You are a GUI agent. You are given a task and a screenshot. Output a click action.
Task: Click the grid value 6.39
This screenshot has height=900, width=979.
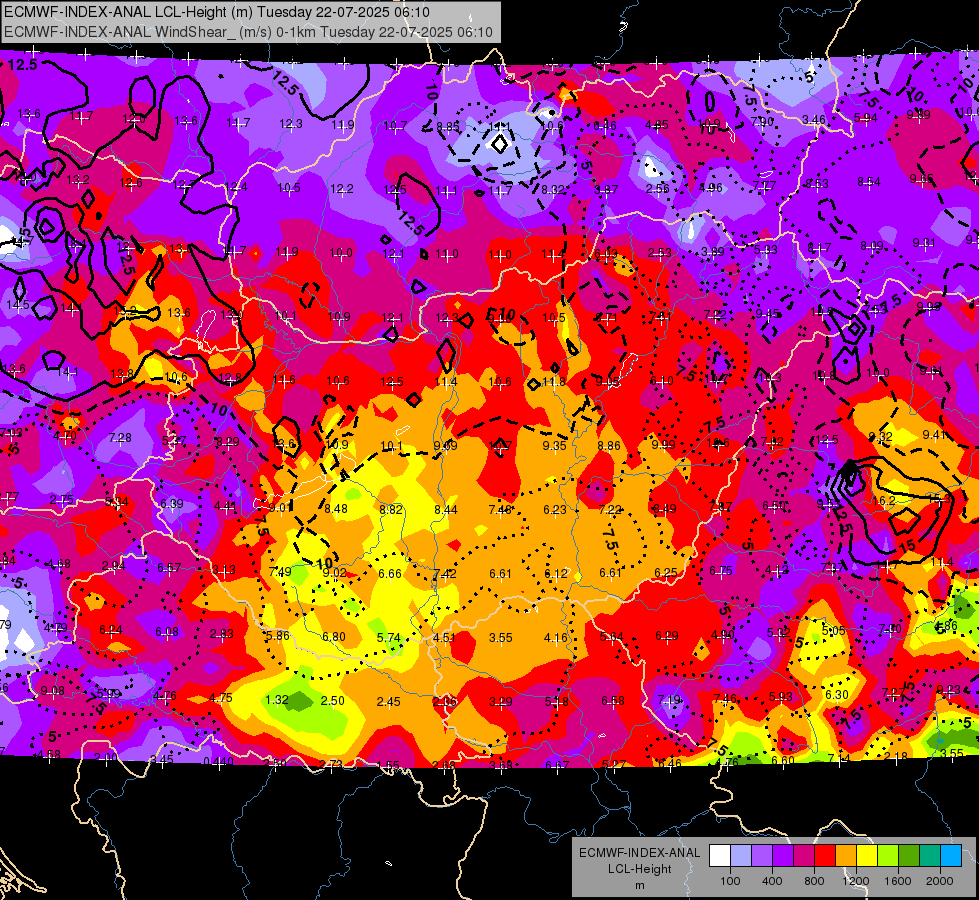(x=172, y=503)
